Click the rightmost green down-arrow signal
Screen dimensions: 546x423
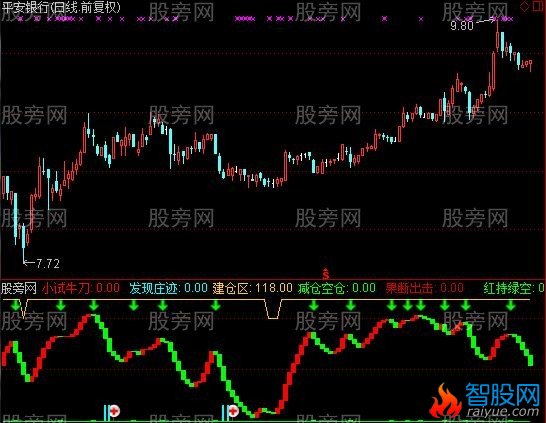[x=511, y=306]
